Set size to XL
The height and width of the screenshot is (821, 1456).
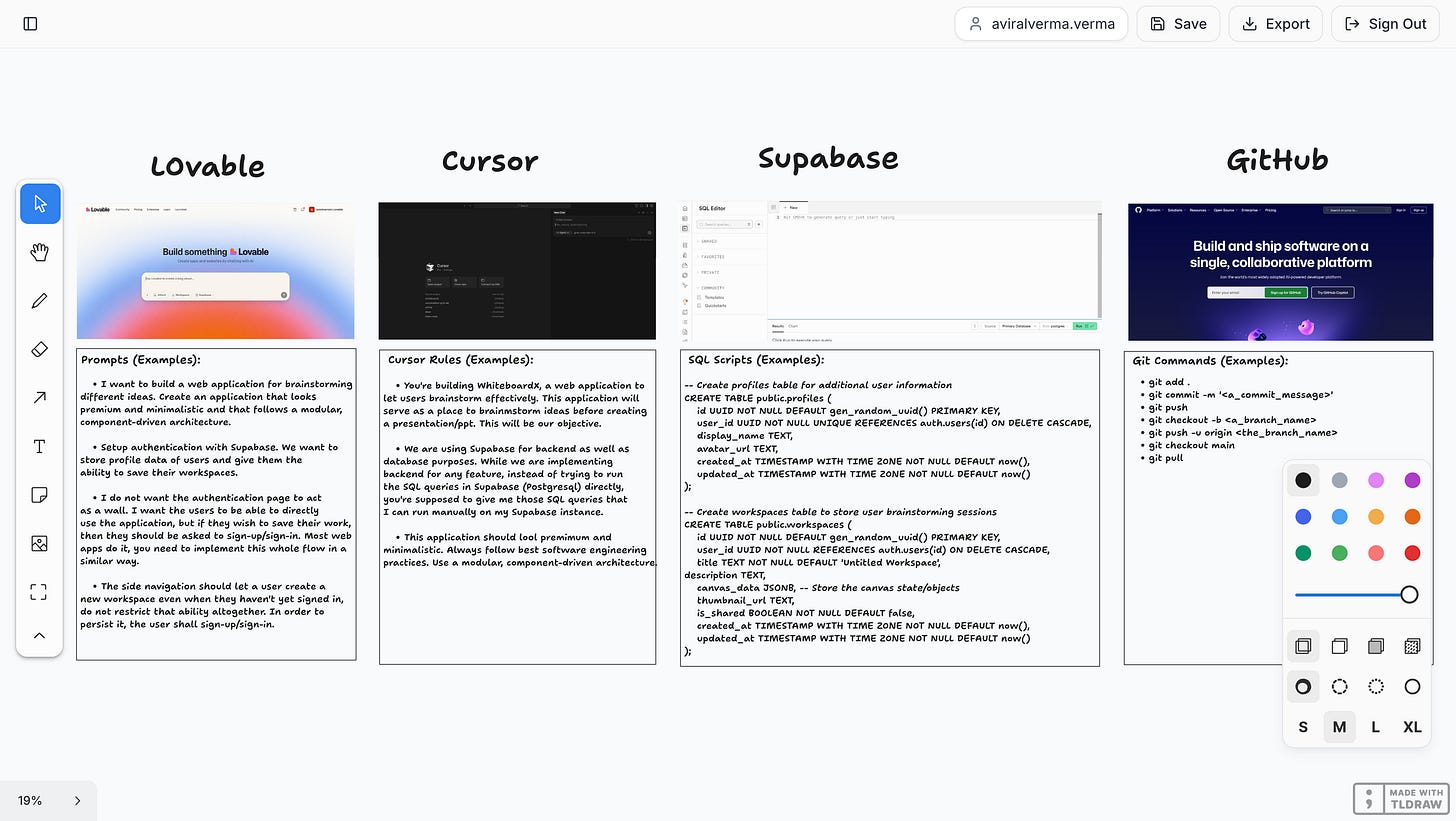coord(1412,727)
